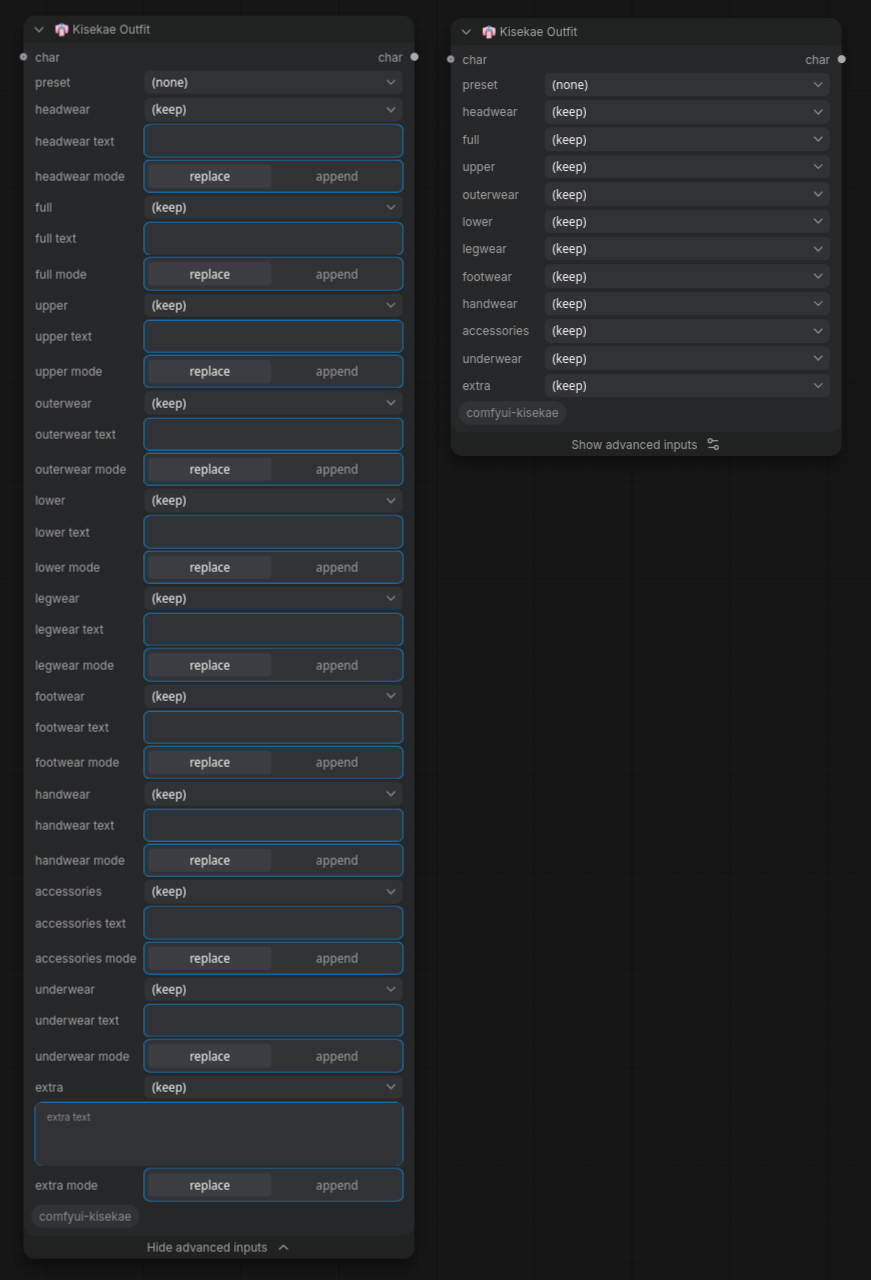Set upper mode to append
This screenshot has height=1280, width=871.
click(337, 371)
